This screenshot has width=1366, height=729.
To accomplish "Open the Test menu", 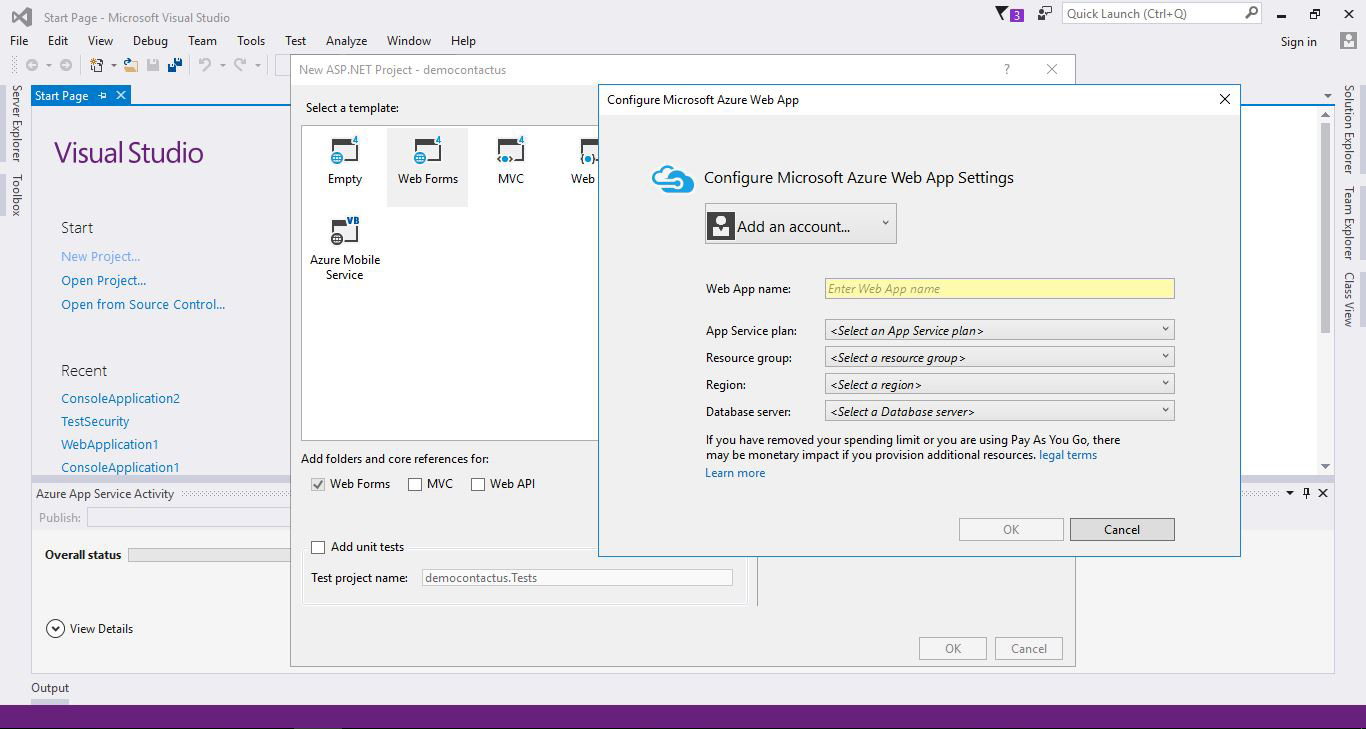I will point(295,41).
